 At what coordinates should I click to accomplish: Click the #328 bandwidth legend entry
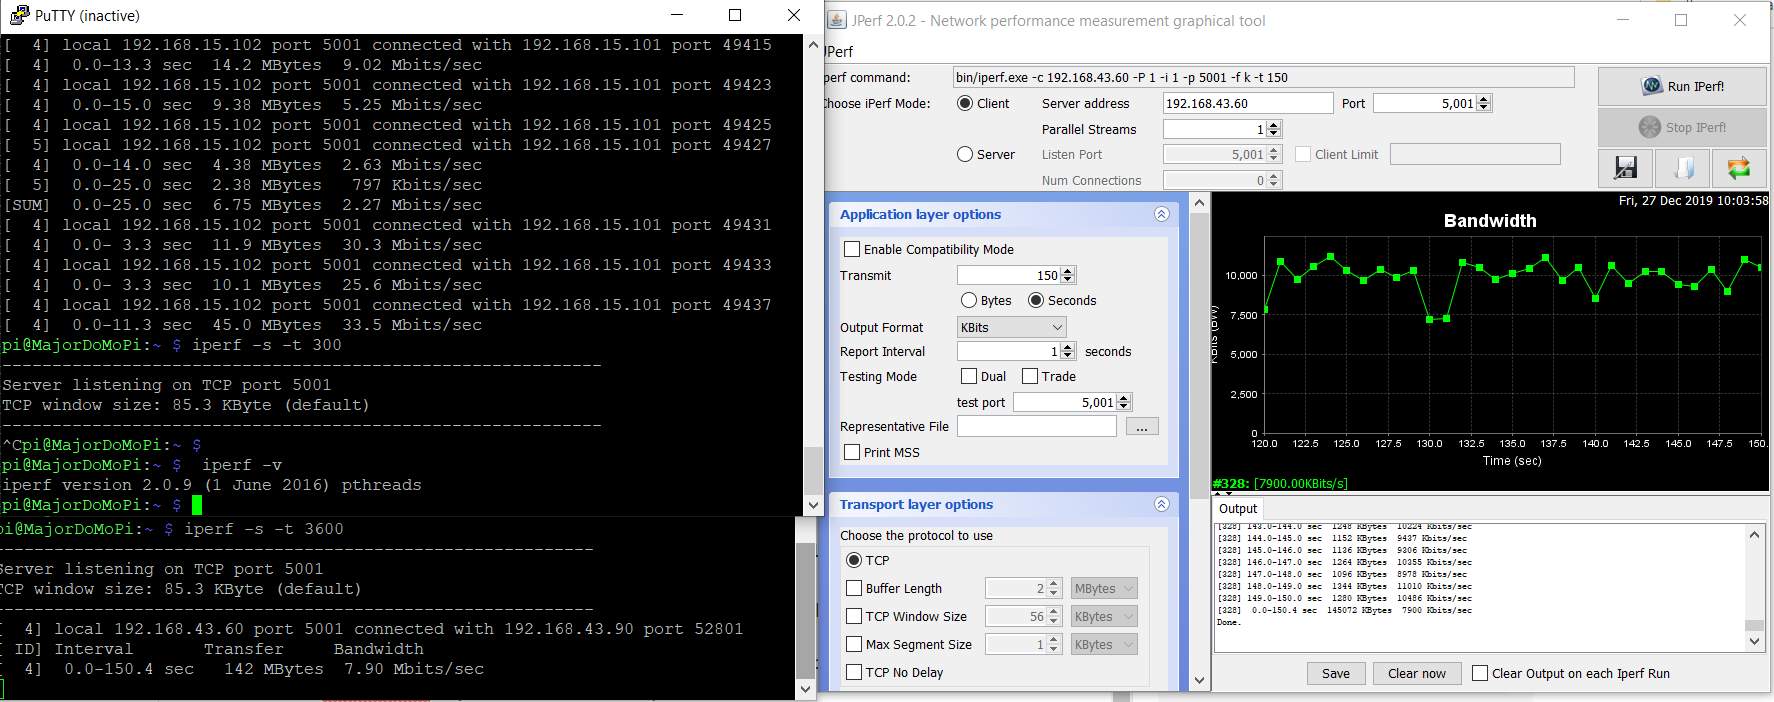[x=1280, y=483]
